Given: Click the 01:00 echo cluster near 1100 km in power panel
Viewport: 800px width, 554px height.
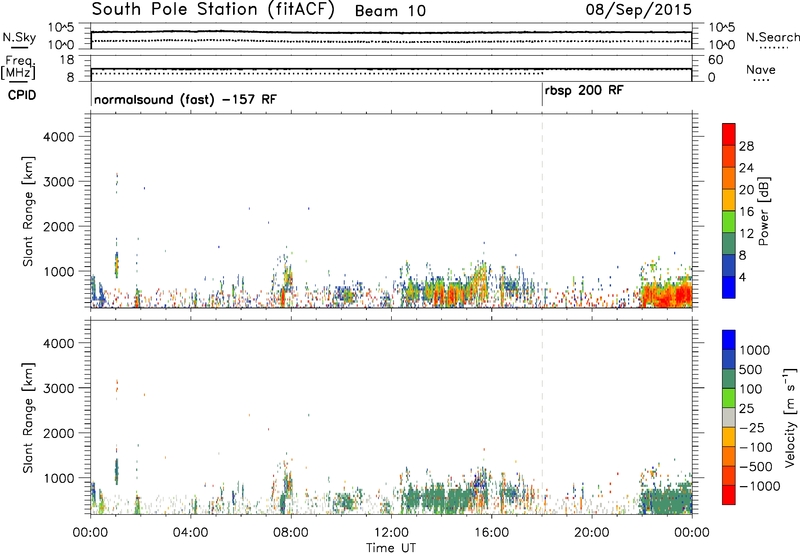Looking at the screenshot, I should 116,265.
